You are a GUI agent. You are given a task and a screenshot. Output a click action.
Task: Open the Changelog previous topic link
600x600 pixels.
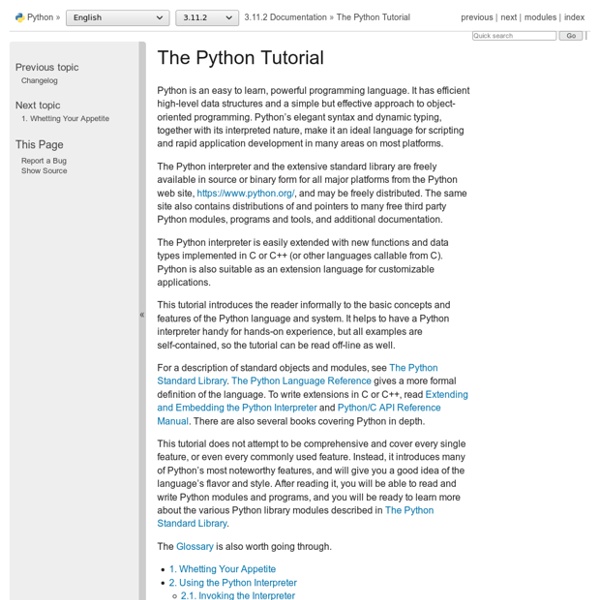(x=39, y=81)
